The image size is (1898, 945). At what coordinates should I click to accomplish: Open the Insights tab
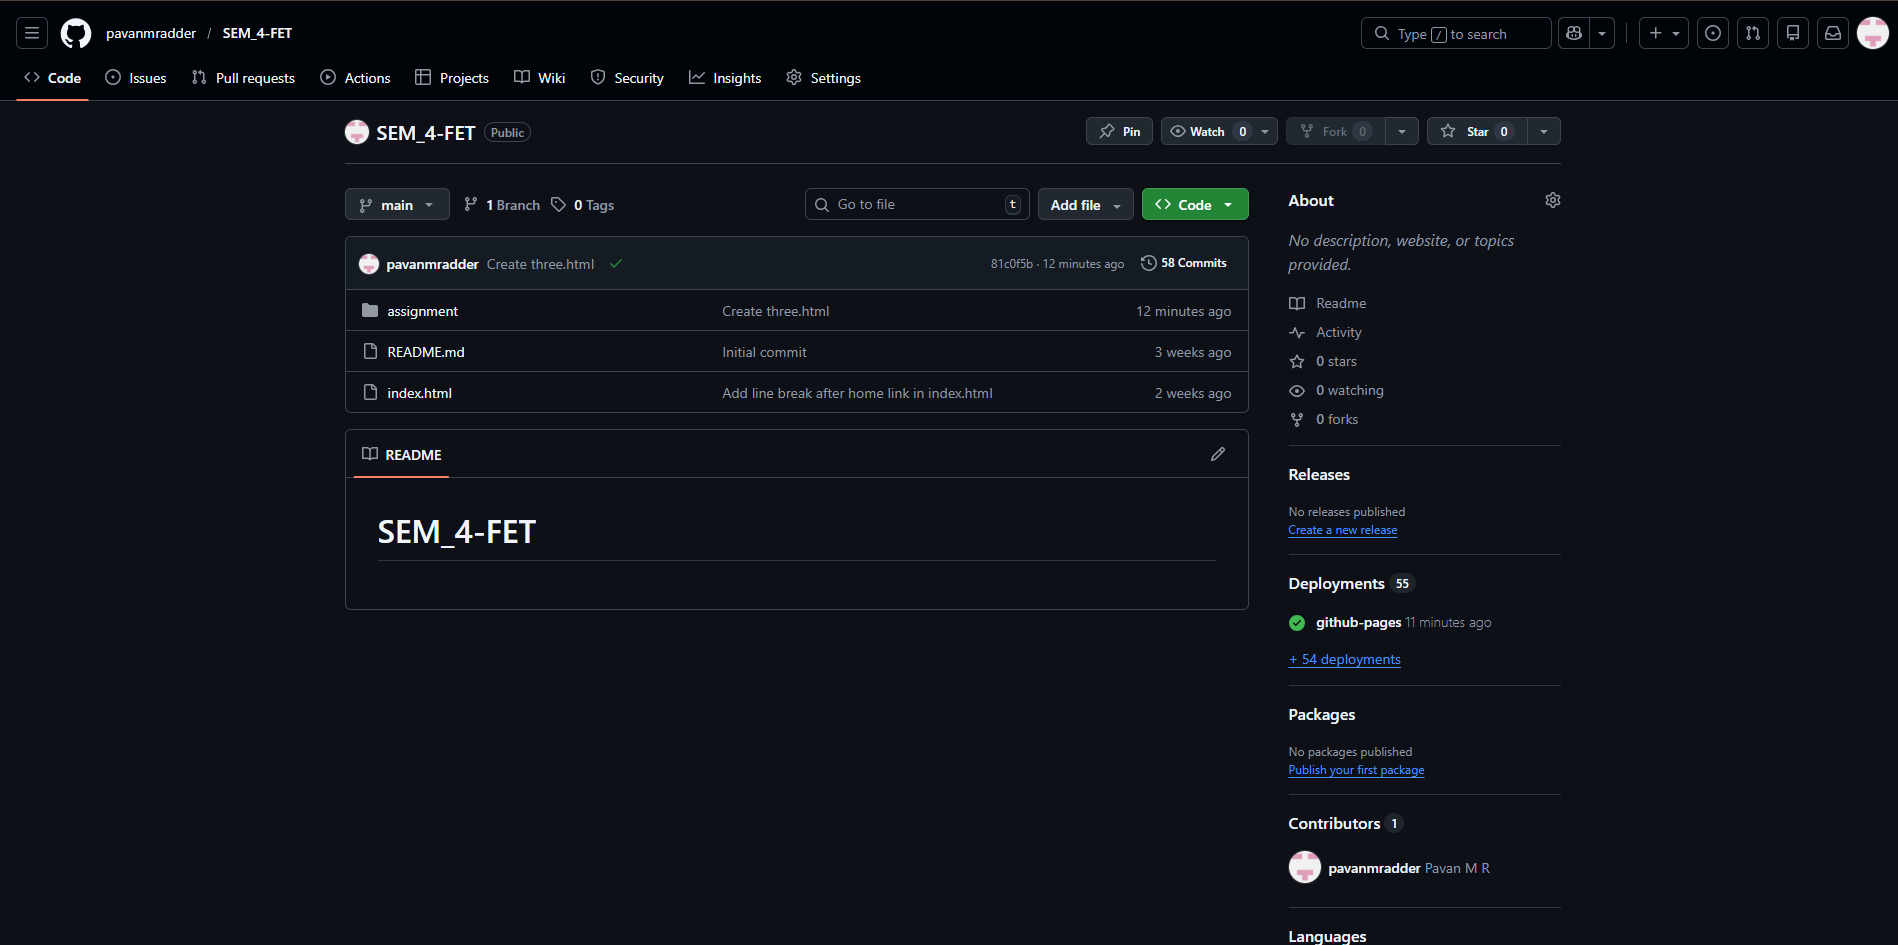coord(725,78)
